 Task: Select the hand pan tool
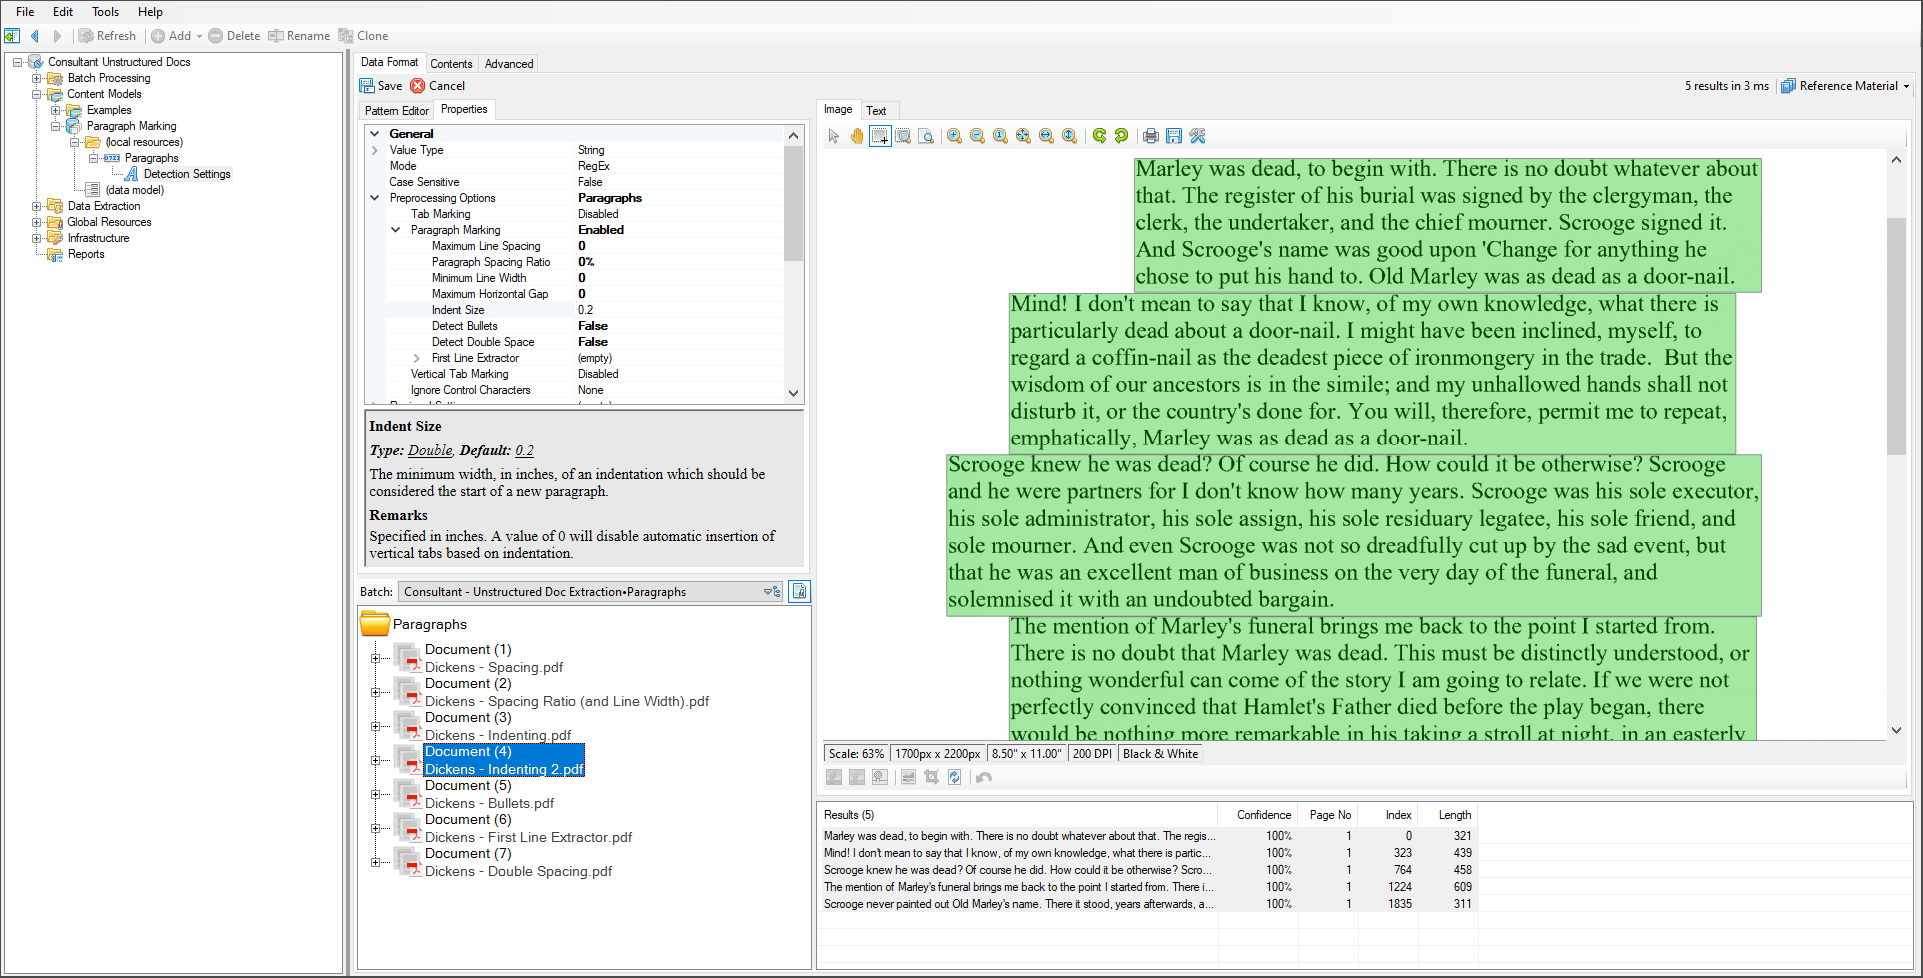pyautogui.click(x=857, y=136)
